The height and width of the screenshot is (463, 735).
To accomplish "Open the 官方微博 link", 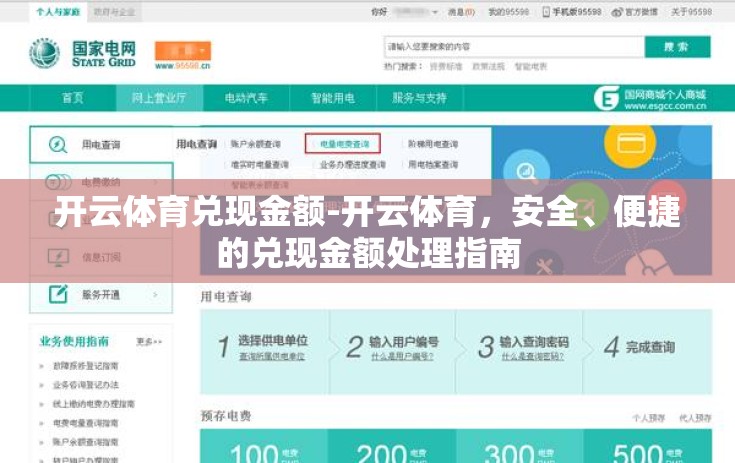I will click(x=641, y=12).
